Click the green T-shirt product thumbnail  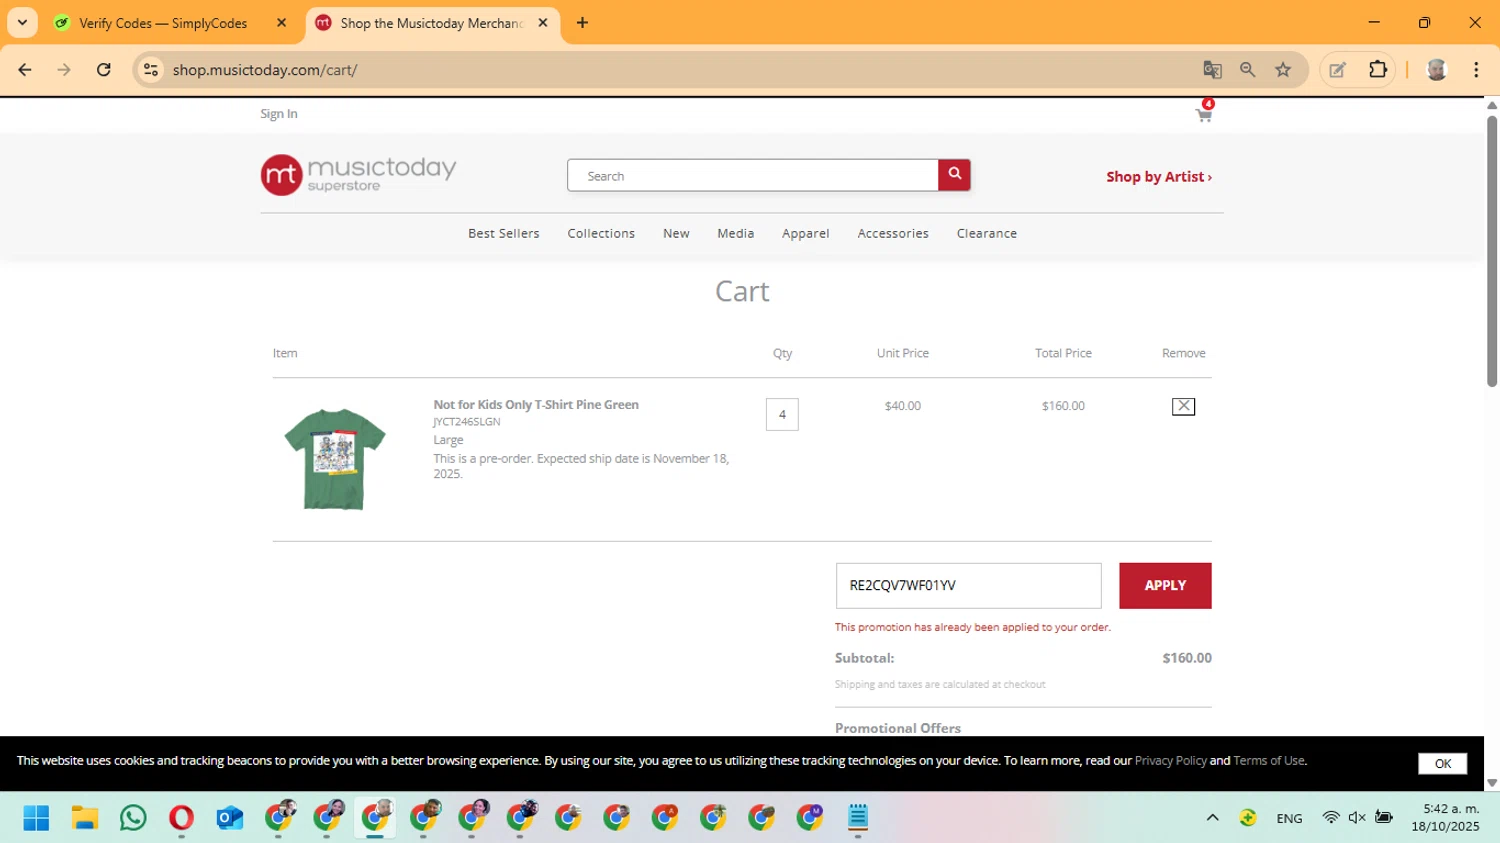click(335, 459)
